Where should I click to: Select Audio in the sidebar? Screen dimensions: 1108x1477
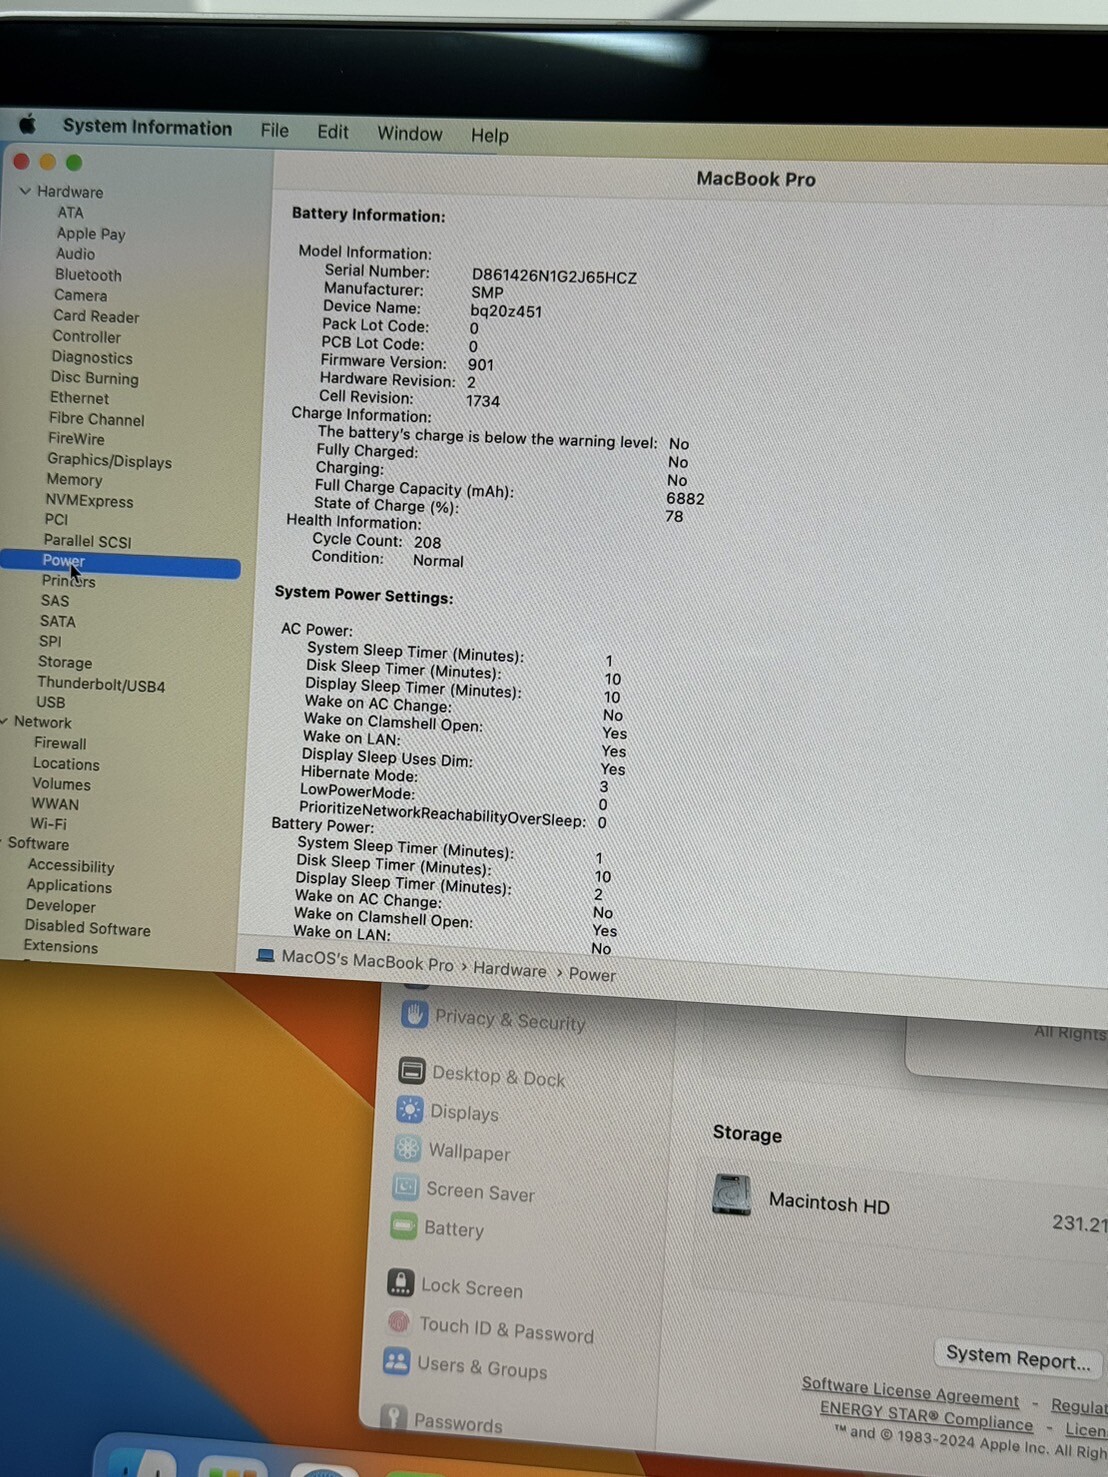point(75,254)
